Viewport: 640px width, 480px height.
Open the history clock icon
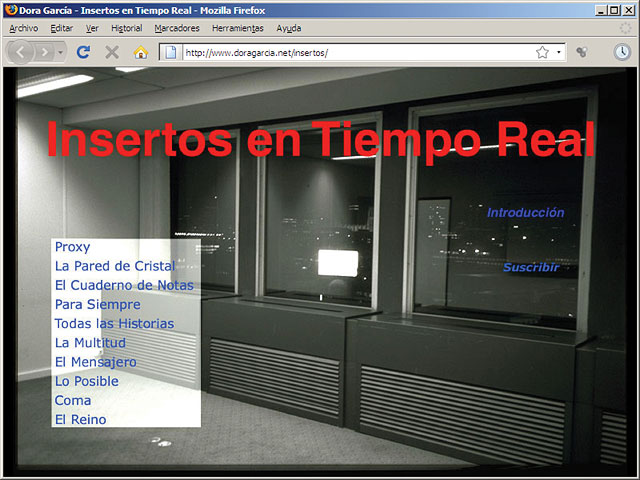622,52
